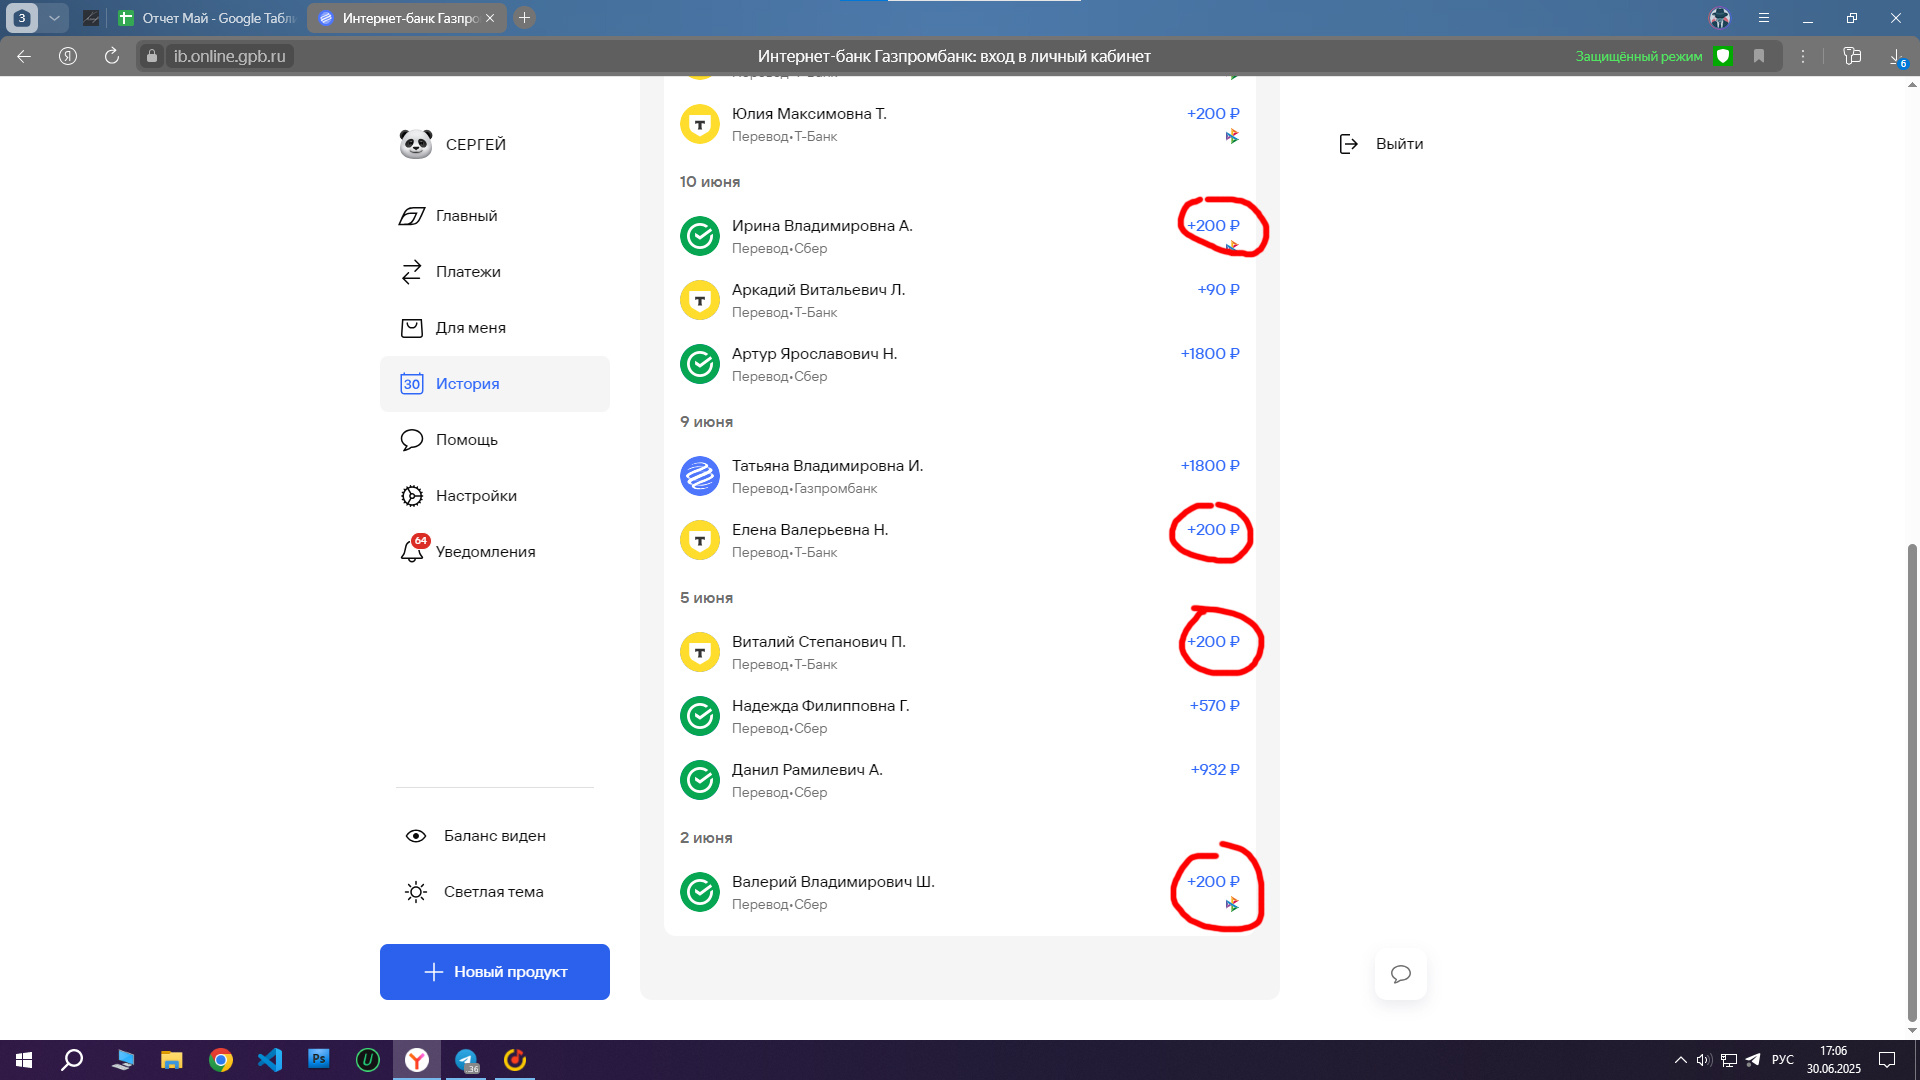Click SBP icon under Валерий Владимирович's amount
The width and height of the screenshot is (1920, 1080).
1232,904
